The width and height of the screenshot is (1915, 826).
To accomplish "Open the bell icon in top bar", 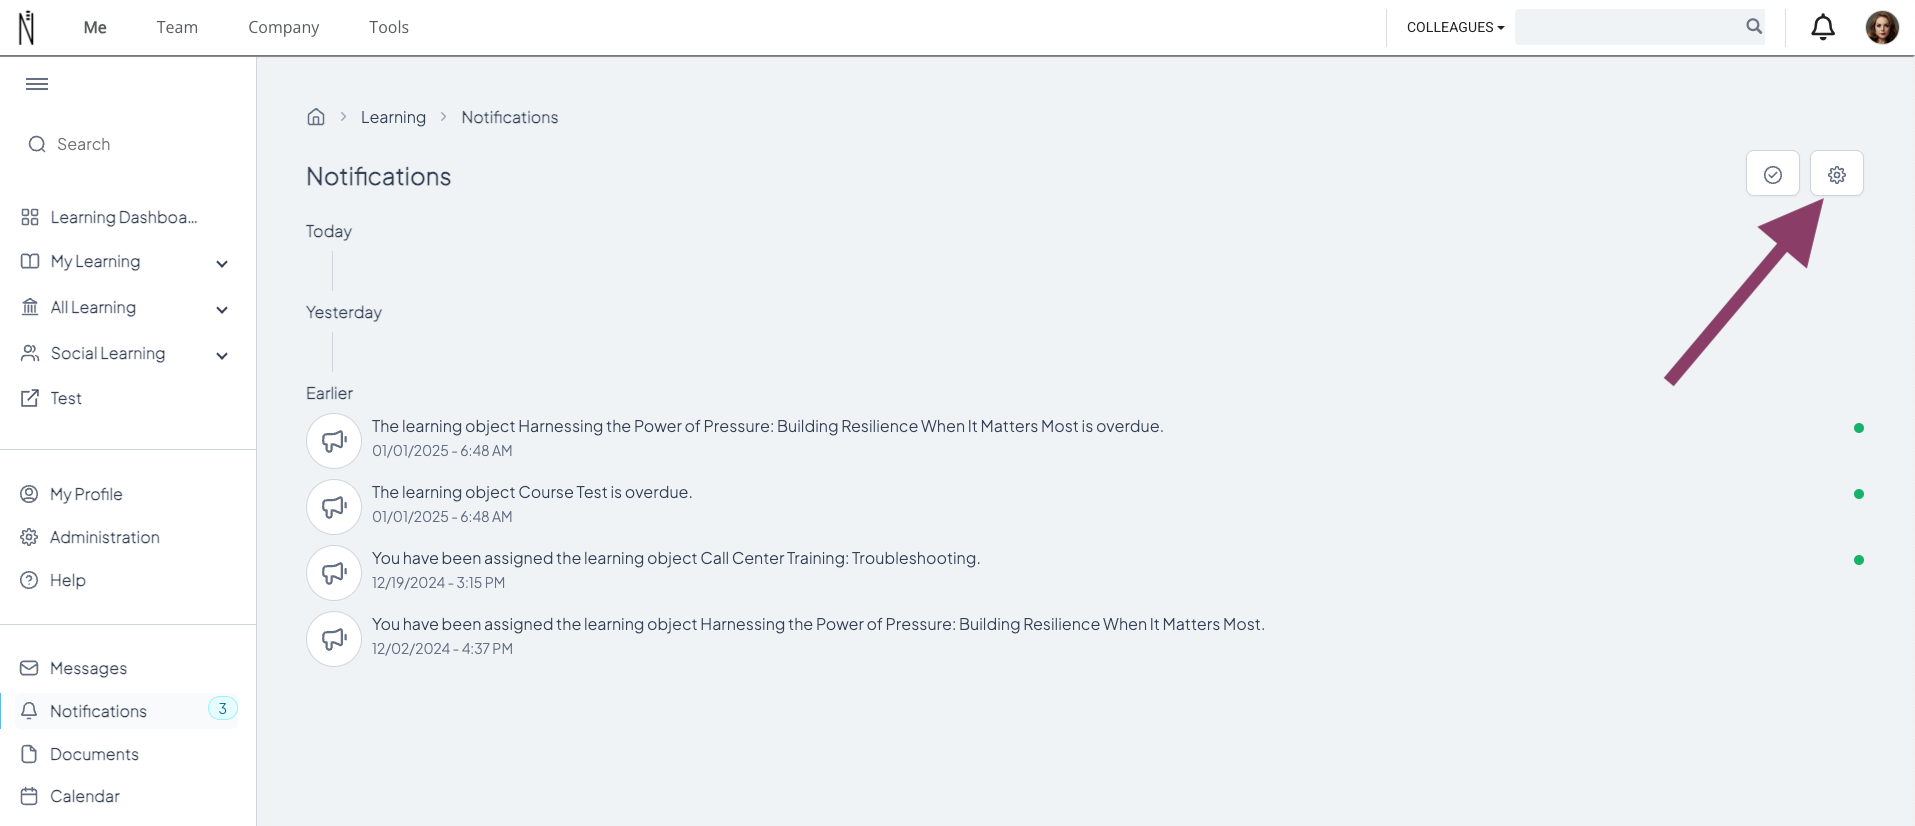I will 1822,27.
